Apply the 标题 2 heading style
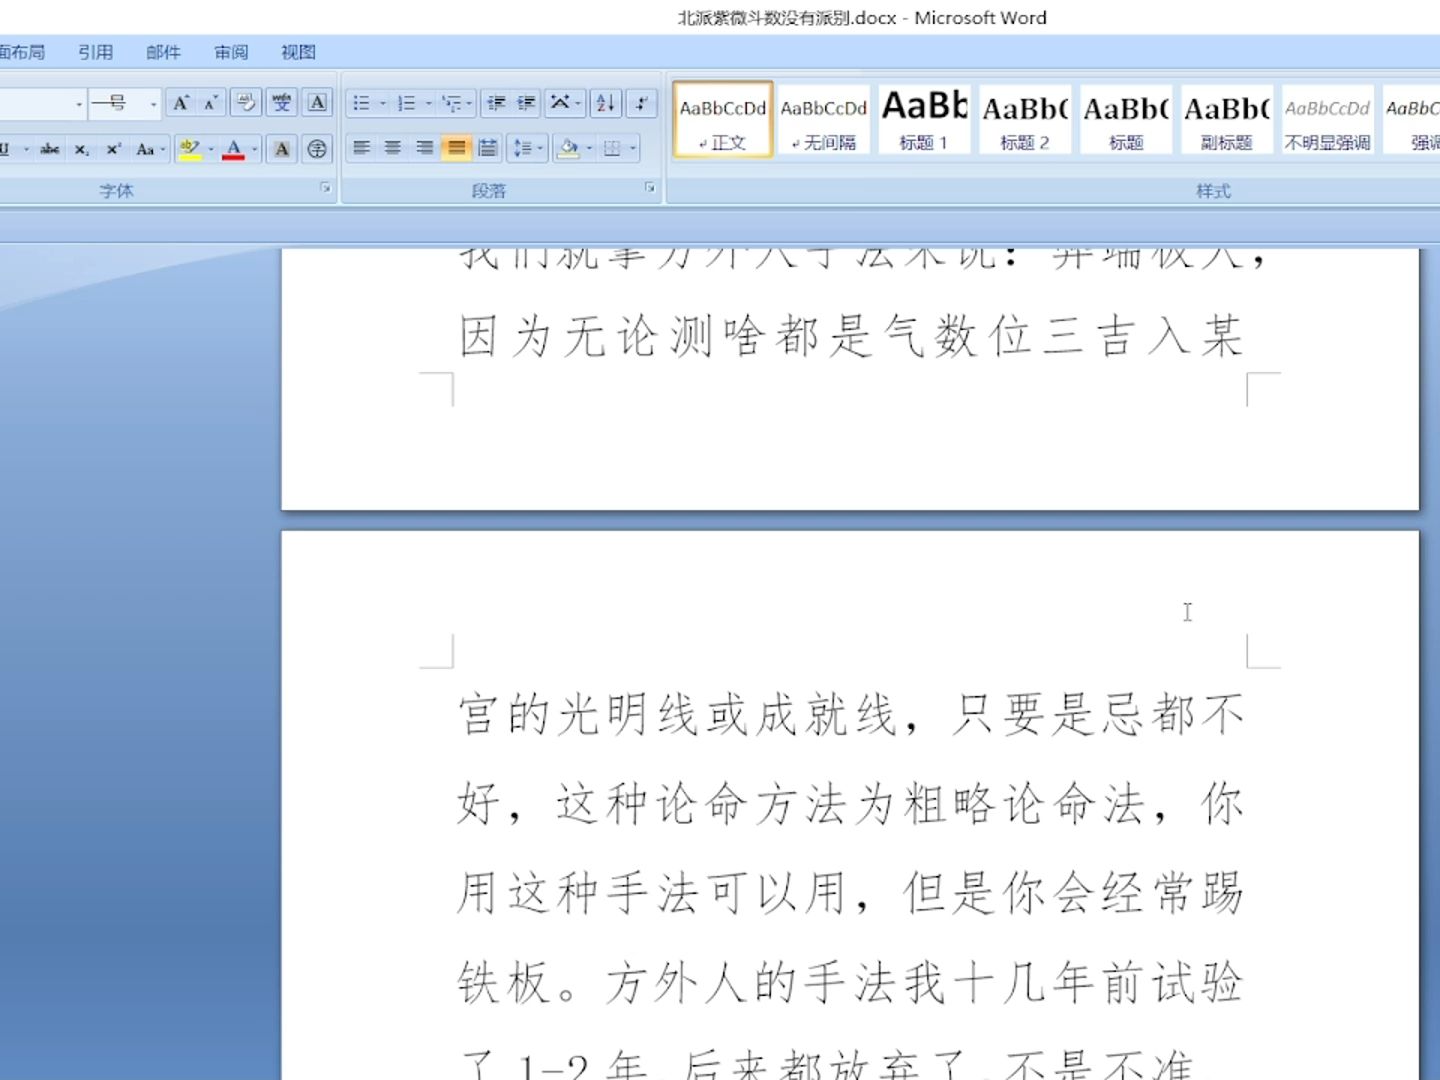 1025,120
